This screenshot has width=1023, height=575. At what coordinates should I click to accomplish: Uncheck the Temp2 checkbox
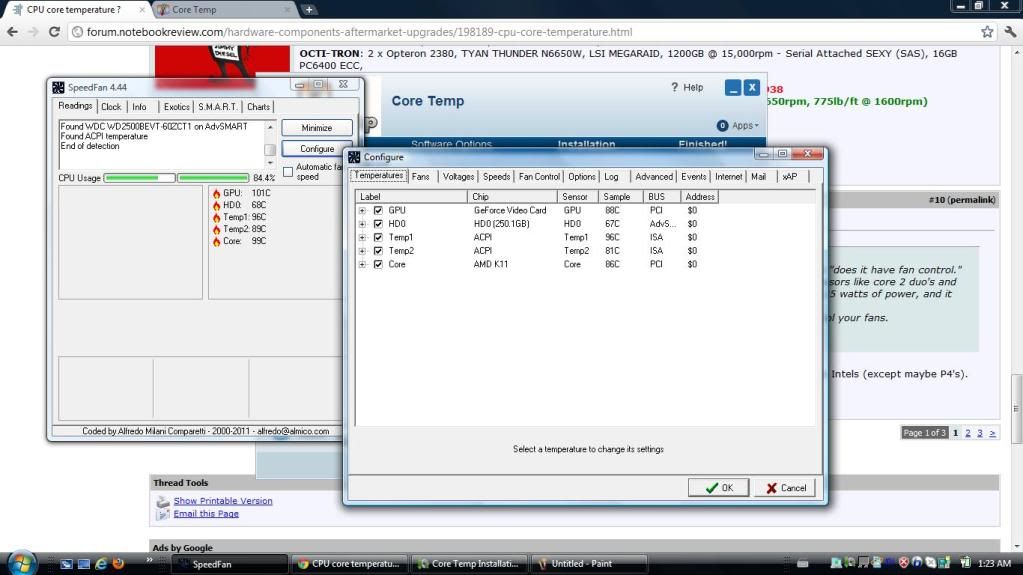pyautogui.click(x=378, y=251)
